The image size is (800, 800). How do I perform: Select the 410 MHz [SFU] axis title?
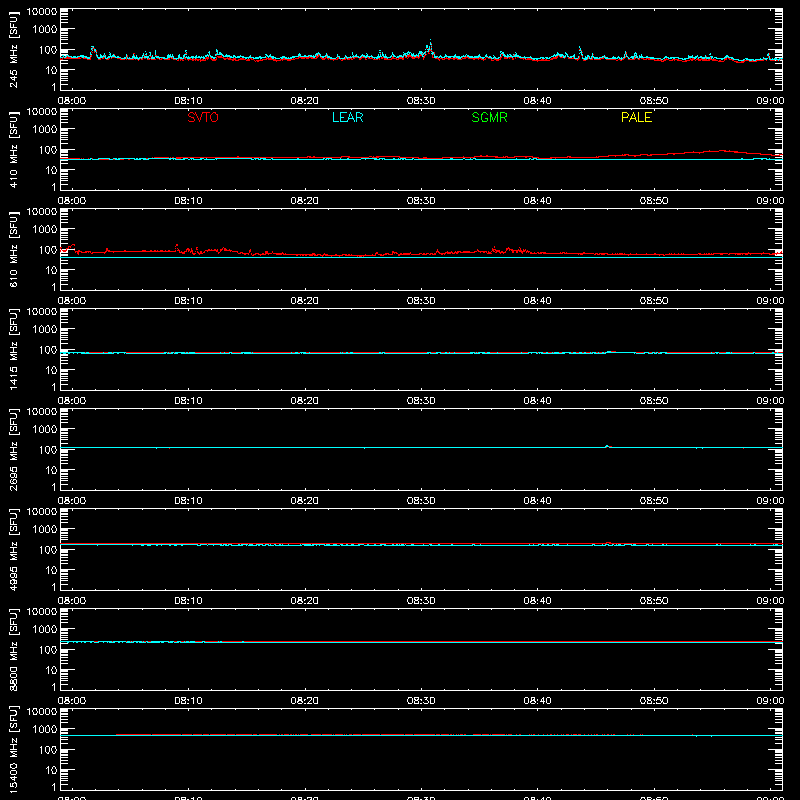pos(13,149)
